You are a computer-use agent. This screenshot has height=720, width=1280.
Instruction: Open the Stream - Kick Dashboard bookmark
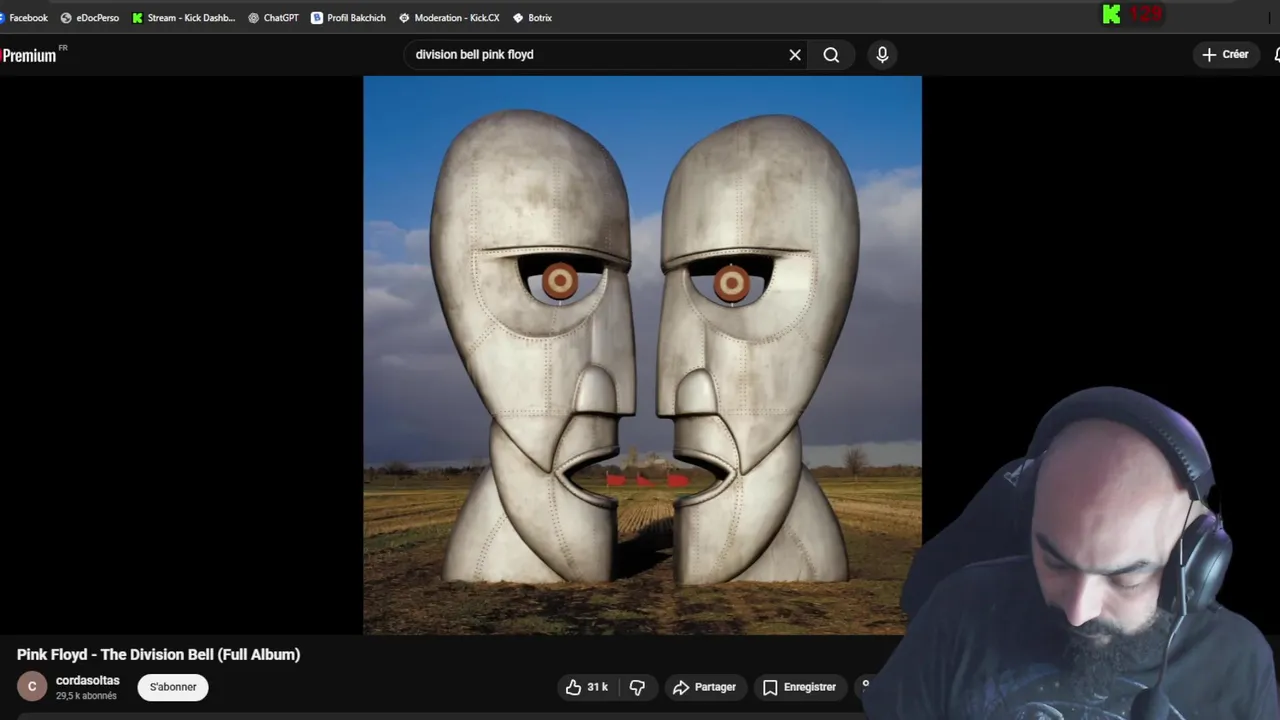(184, 18)
